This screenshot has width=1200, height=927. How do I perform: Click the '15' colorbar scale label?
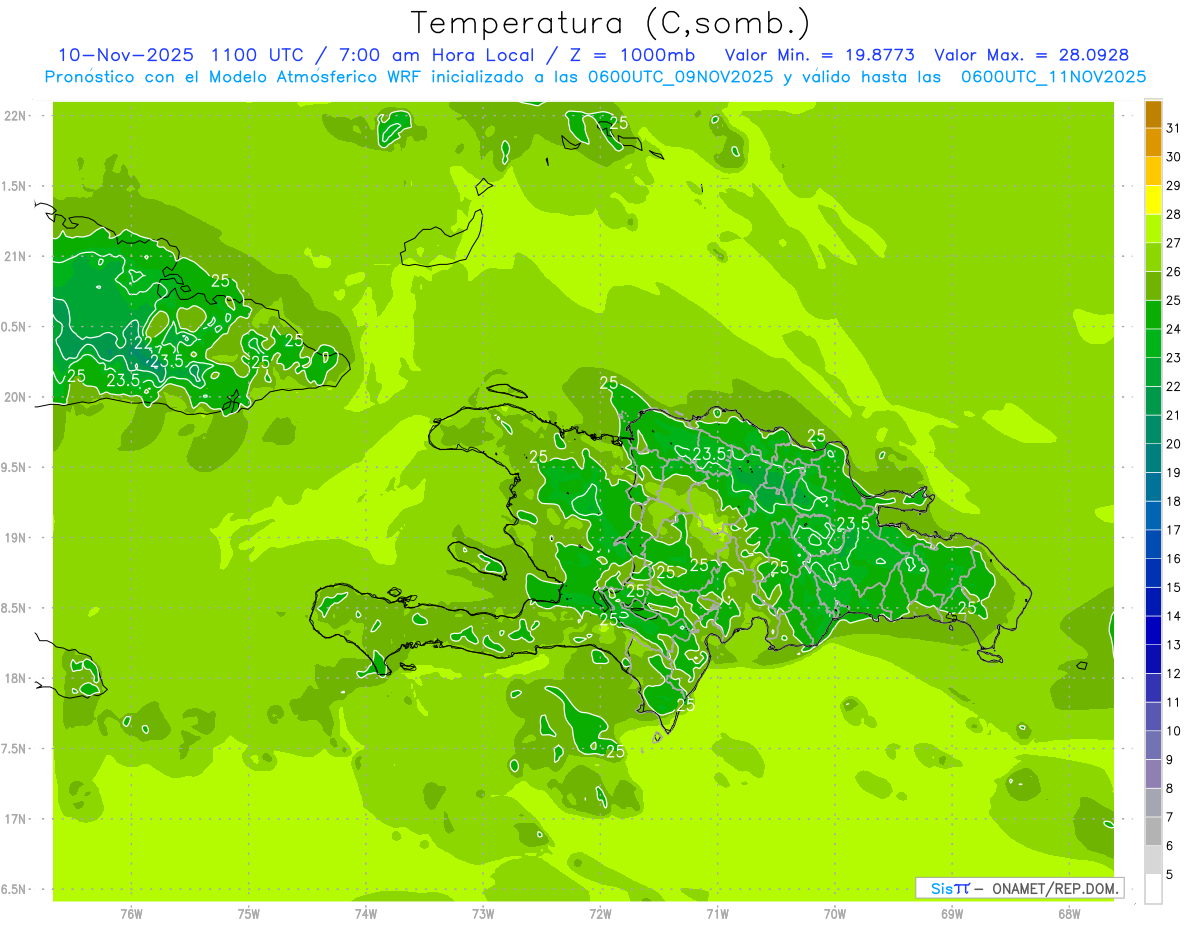point(1174,587)
